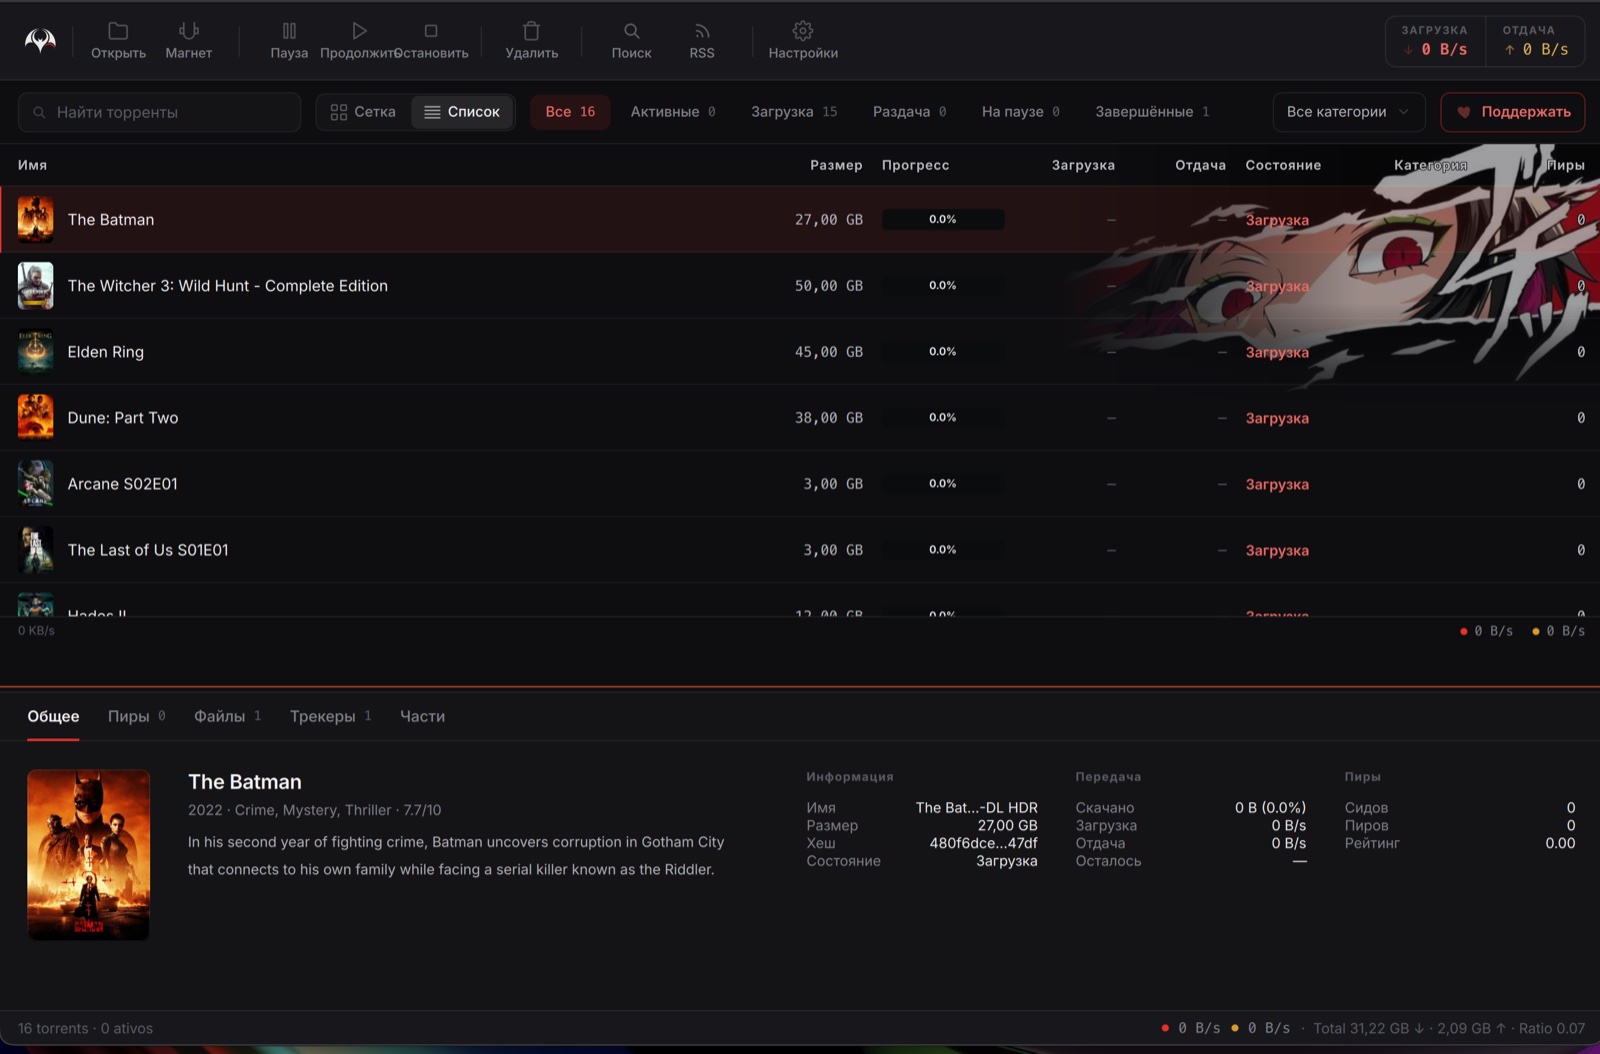Click the Удалить trash icon
The height and width of the screenshot is (1054, 1600).
(531, 31)
